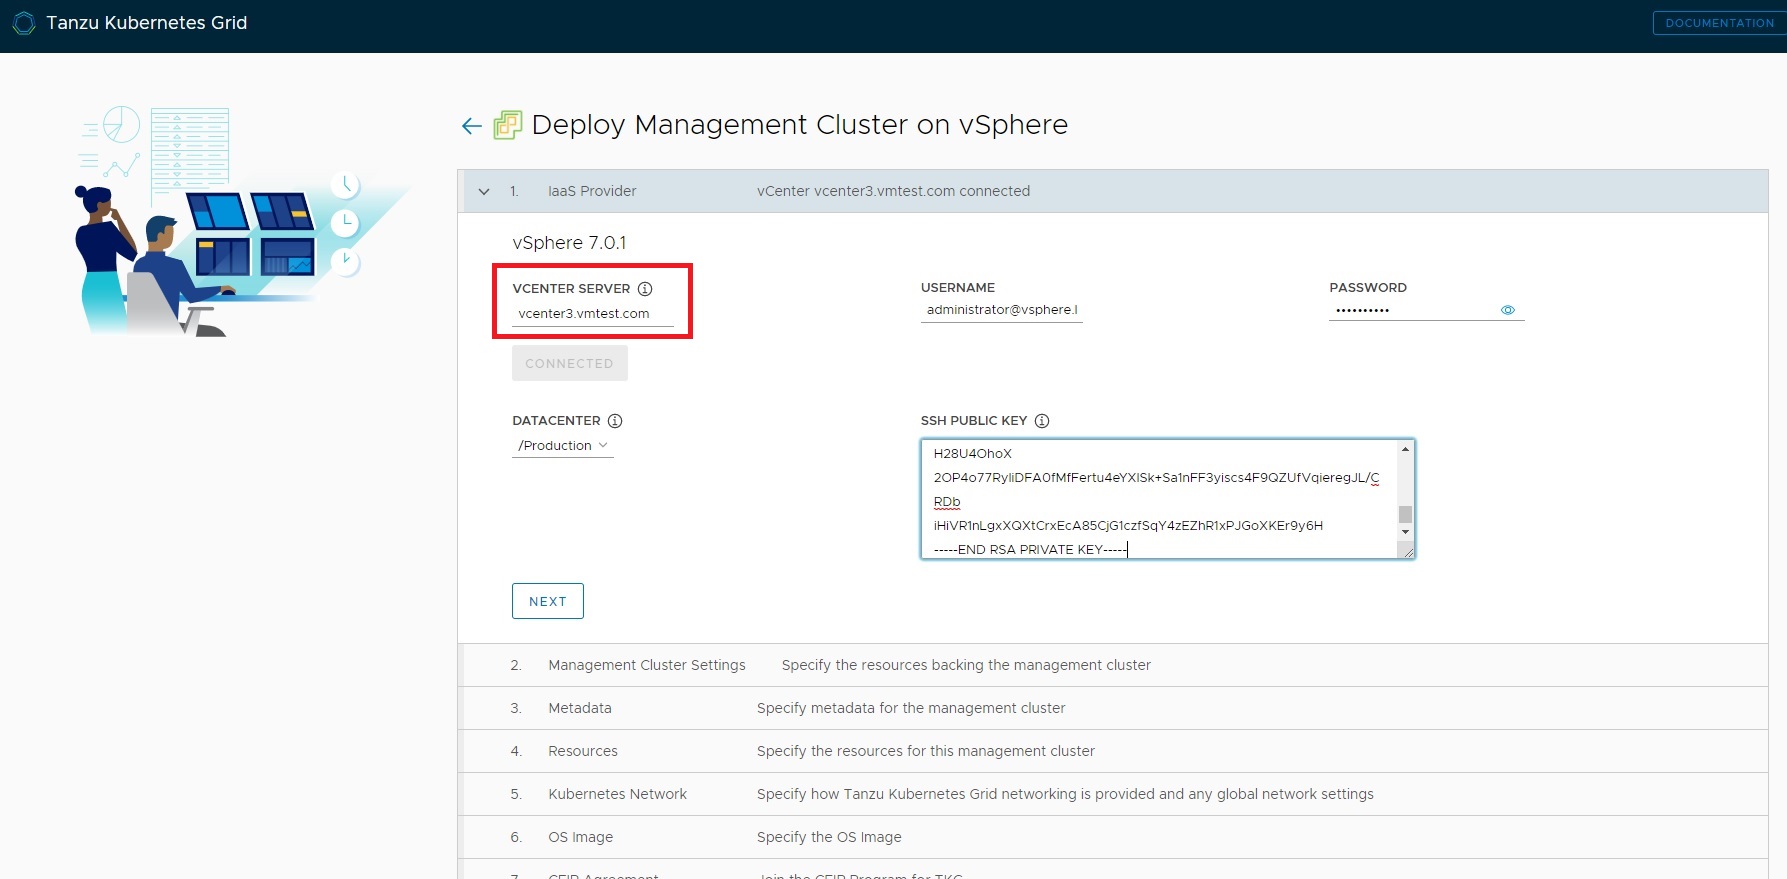Expand the Metadata step
1787x879 pixels.
click(1113, 708)
